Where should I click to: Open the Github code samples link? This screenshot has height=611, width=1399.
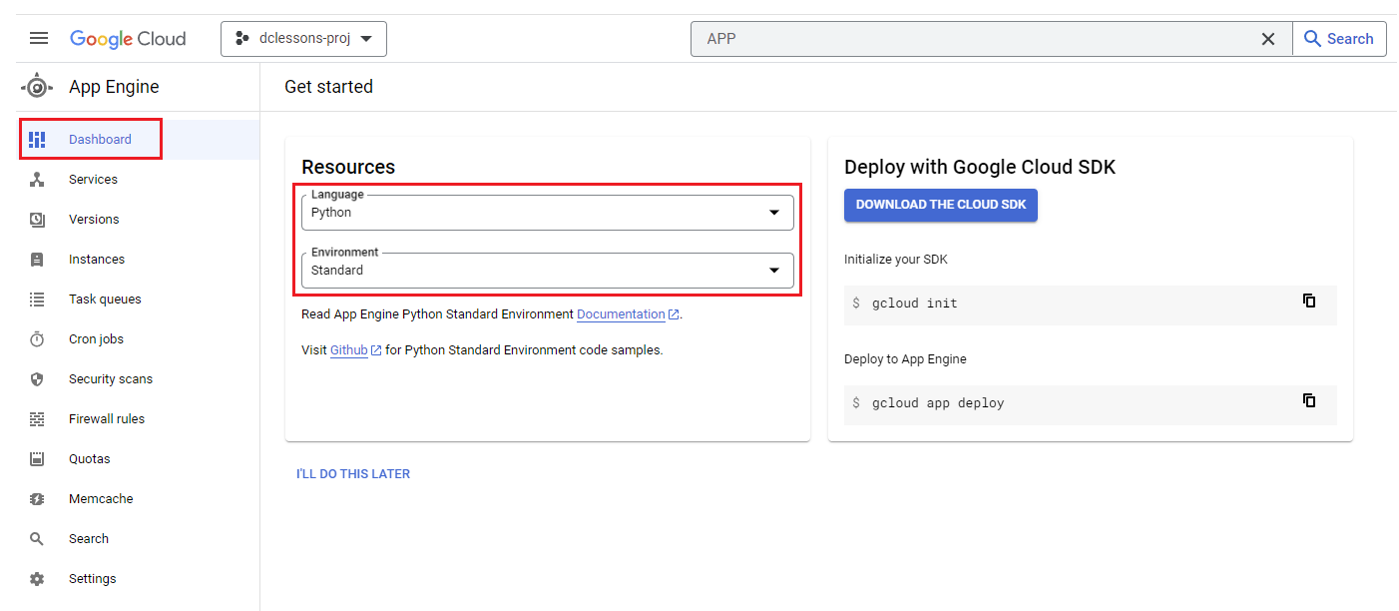[356, 350]
